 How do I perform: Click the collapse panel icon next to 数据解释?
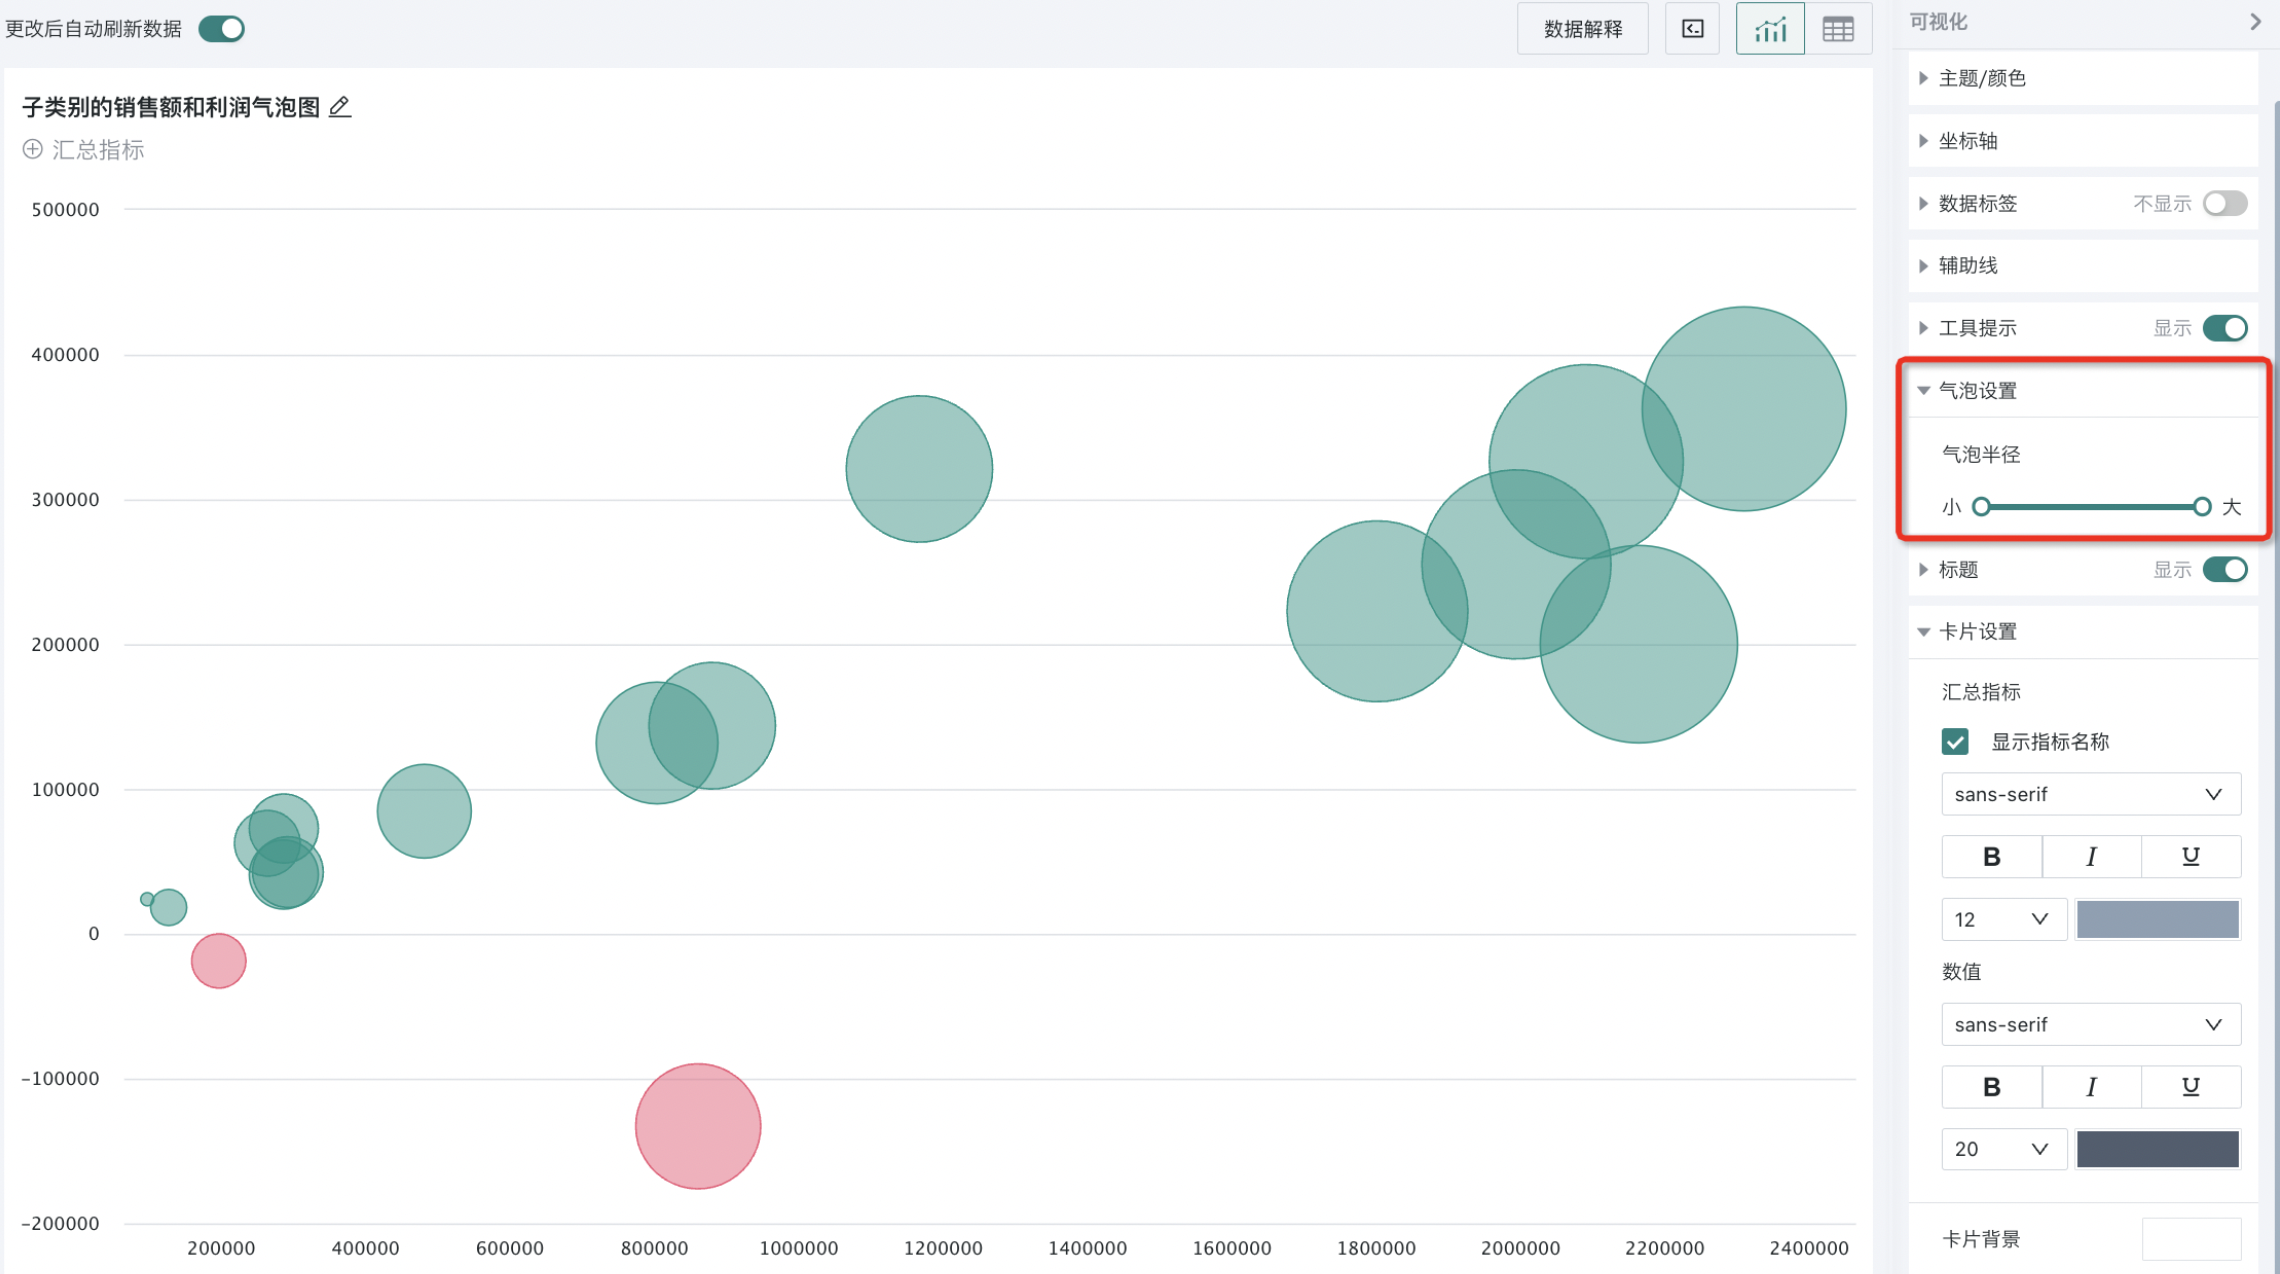(x=1692, y=29)
